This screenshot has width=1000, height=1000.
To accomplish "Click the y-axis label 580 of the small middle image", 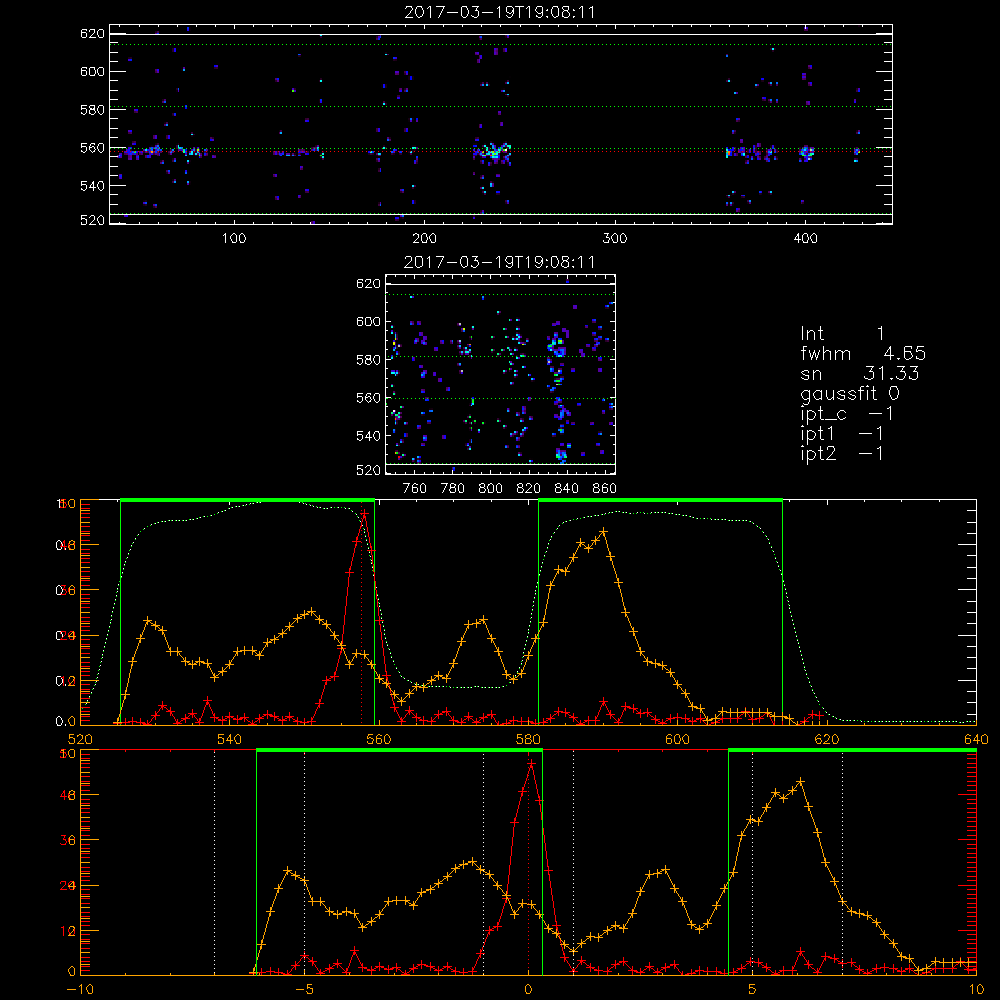I will click(368, 360).
